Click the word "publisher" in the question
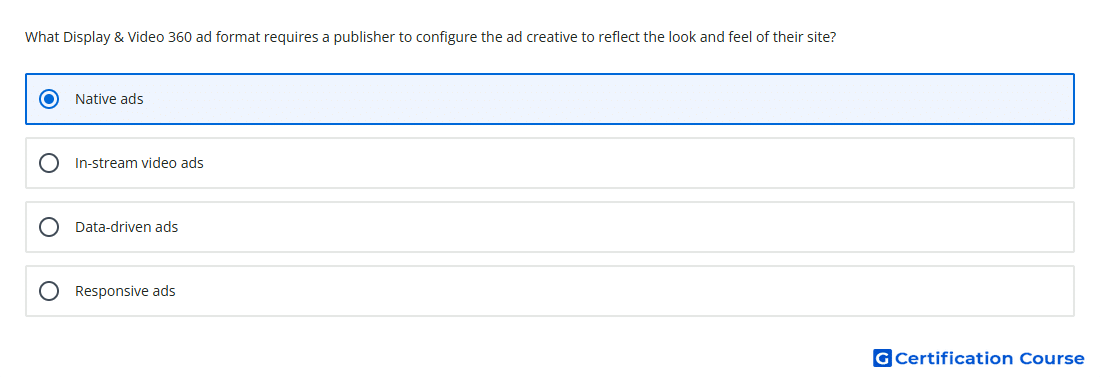The height and width of the screenshot is (377, 1100). tap(364, 37)
